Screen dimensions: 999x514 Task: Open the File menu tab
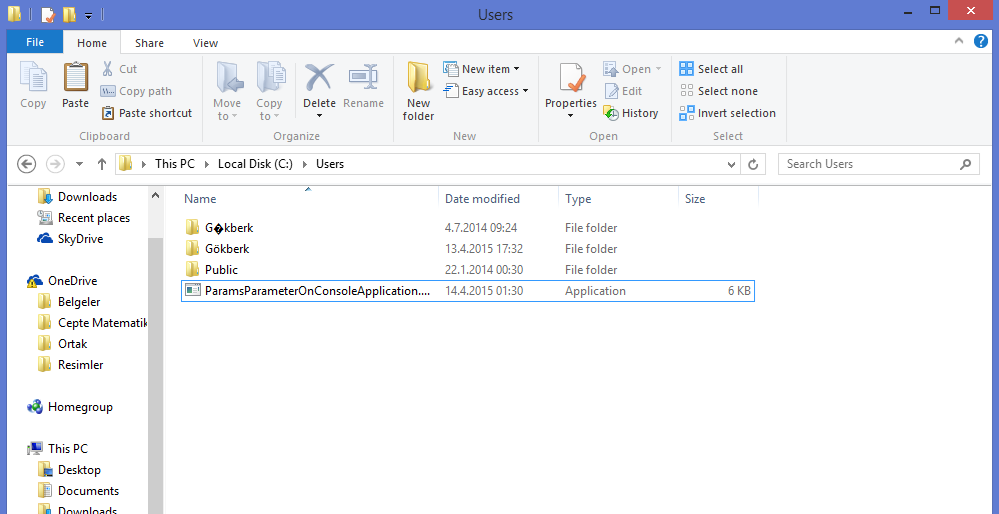pos(35,43)
